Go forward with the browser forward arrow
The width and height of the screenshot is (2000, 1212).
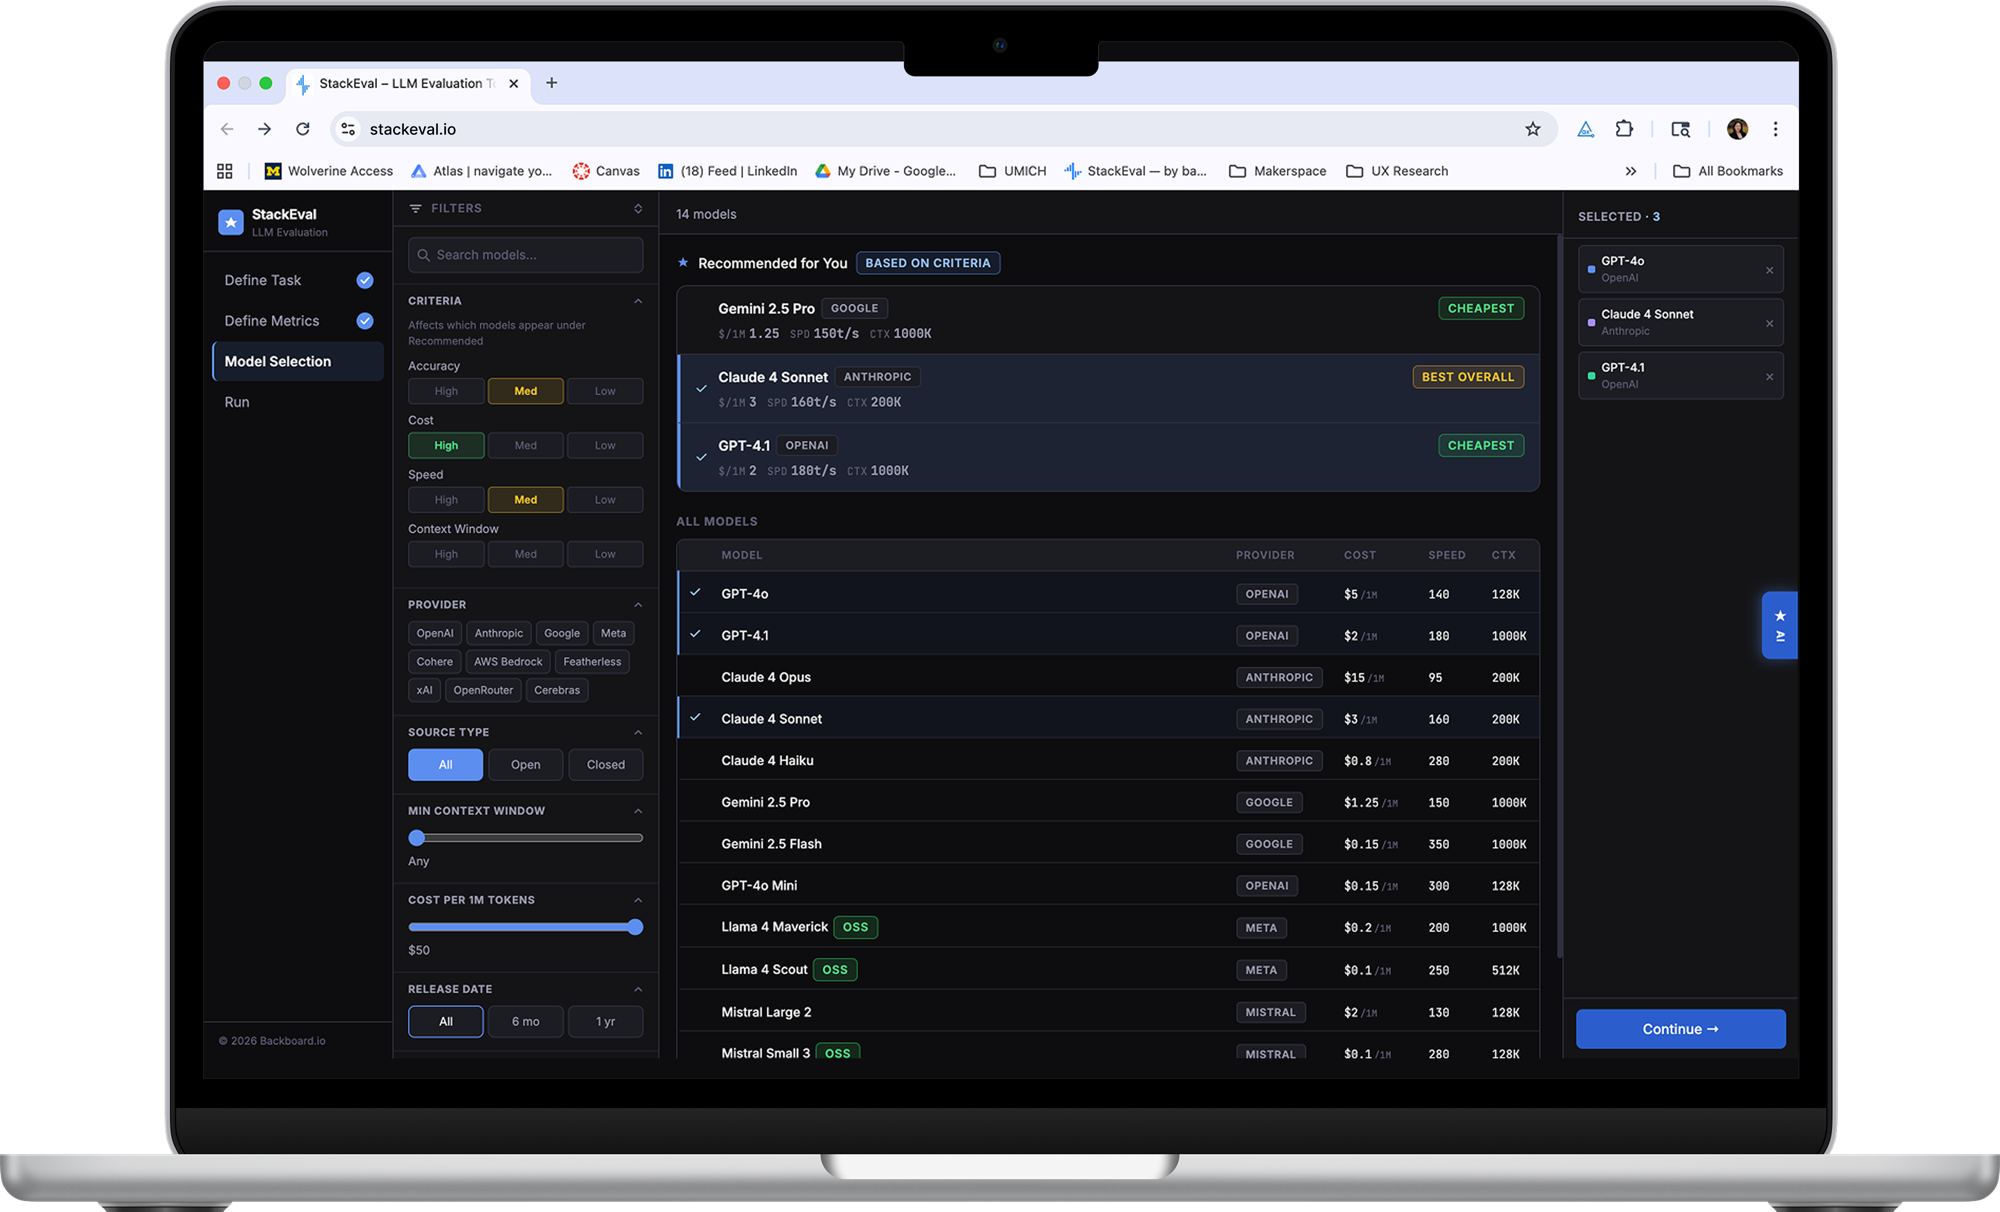(264, 129)
